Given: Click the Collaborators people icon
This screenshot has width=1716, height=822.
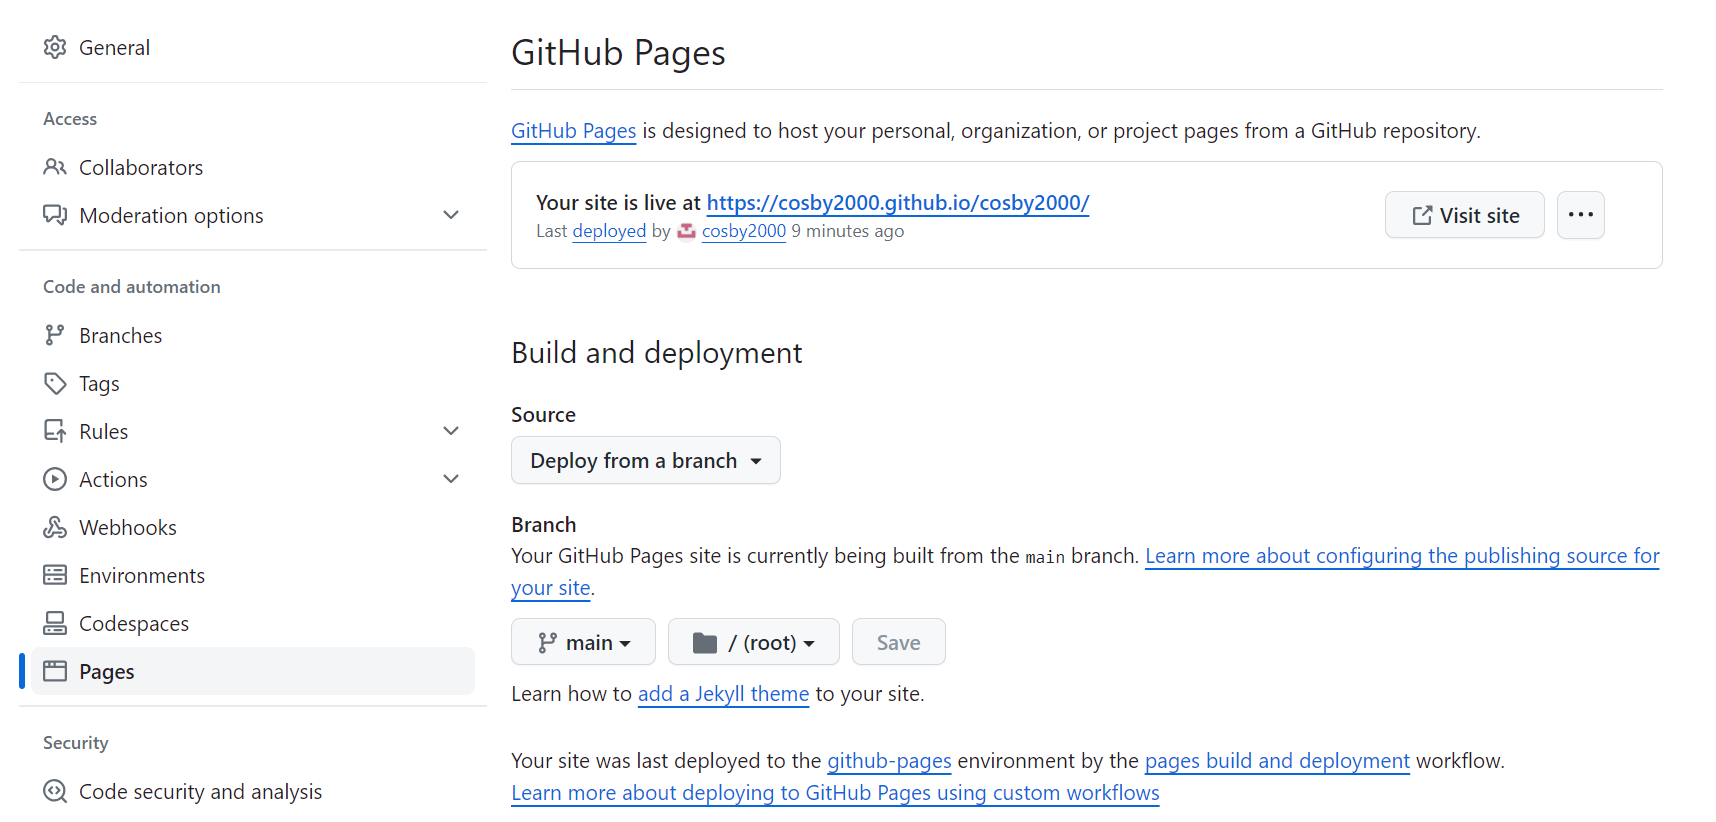Looking at the screenshot, I should tap(55, 167).
